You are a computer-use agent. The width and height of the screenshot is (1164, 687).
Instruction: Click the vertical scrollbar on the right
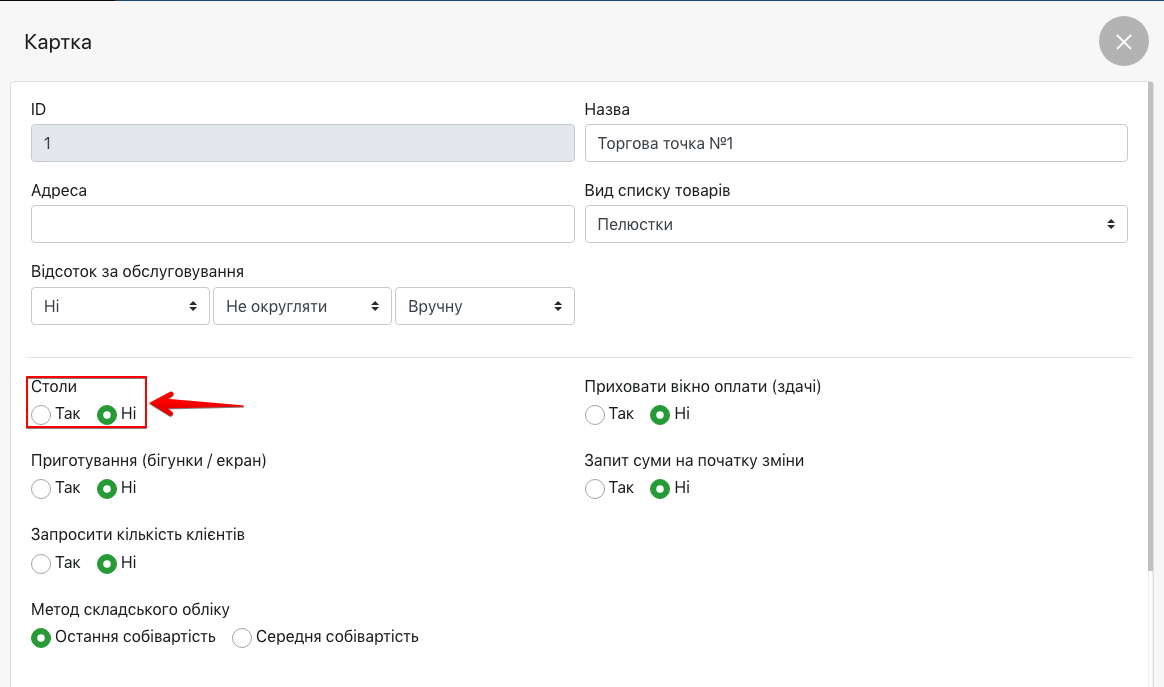pos(1152,330)
